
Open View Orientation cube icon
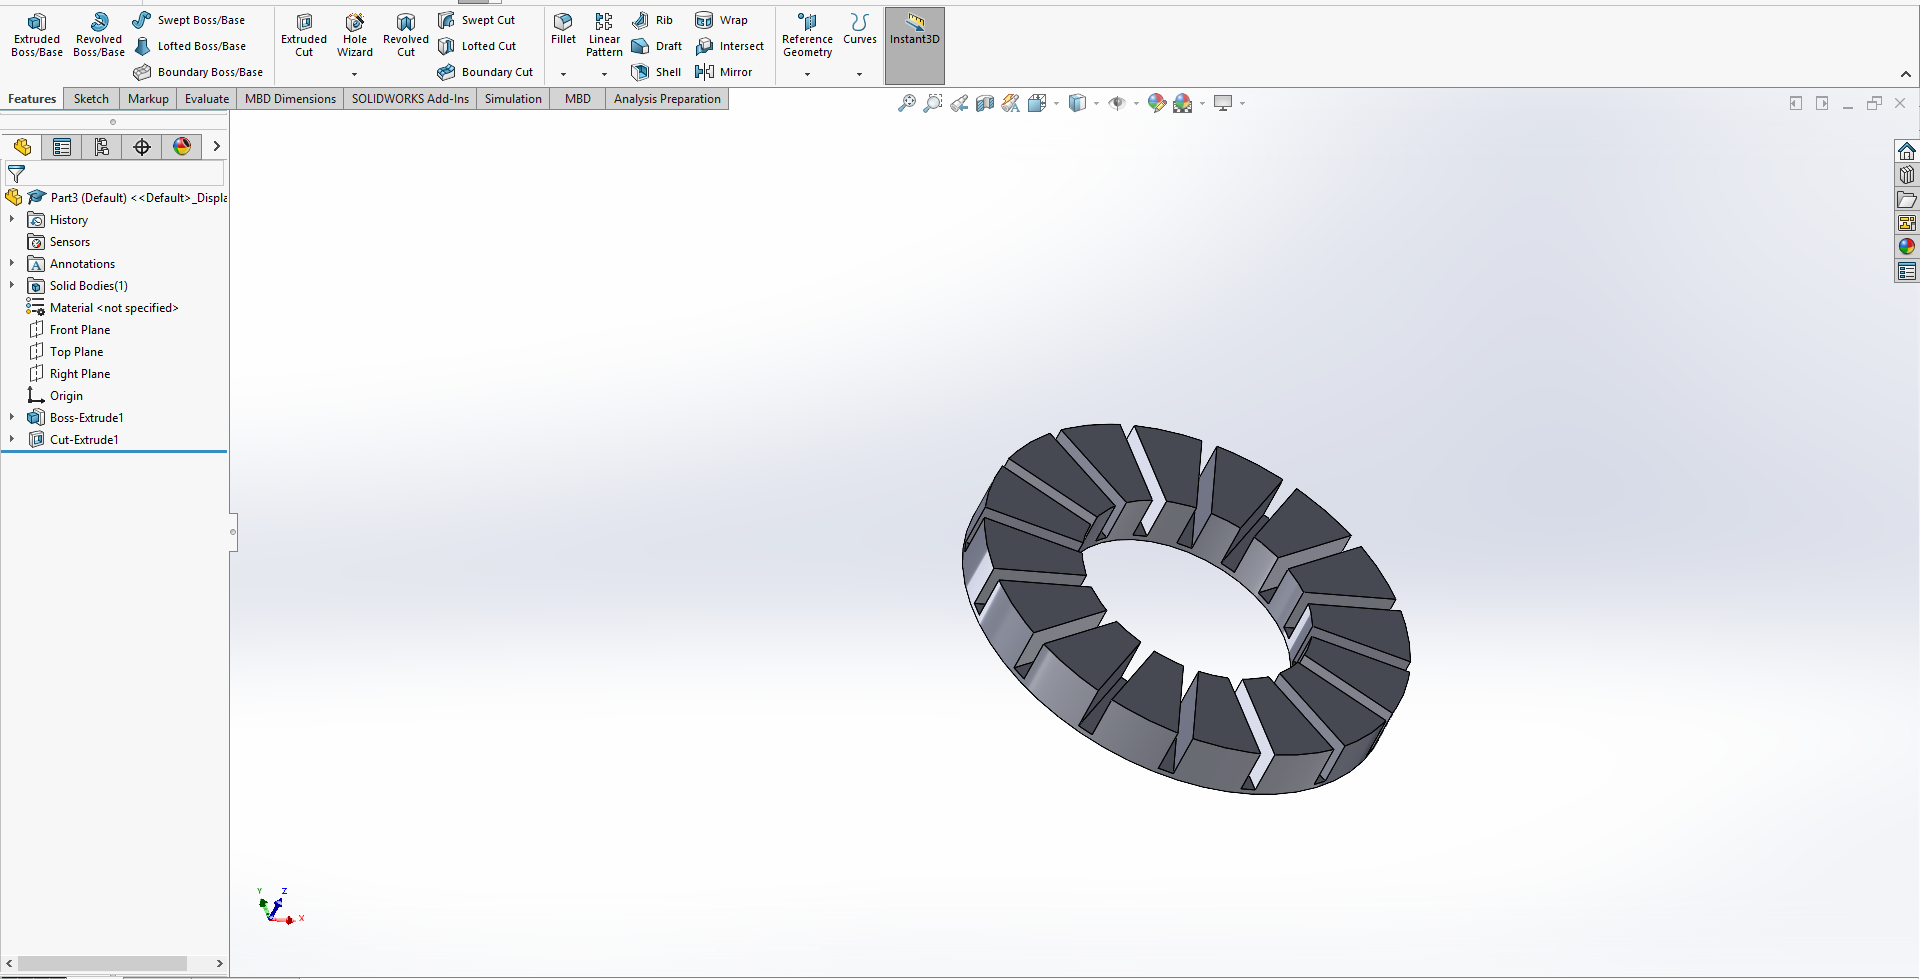pos(1037,103)
